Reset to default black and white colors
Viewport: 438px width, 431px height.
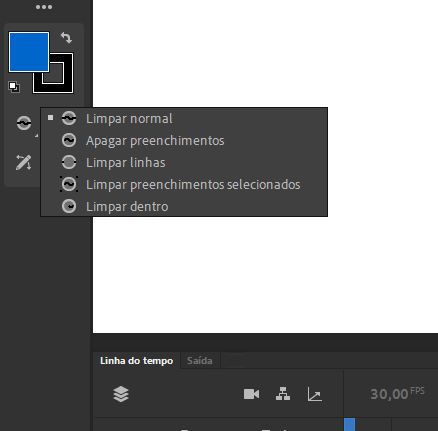(x=14, y=87)
